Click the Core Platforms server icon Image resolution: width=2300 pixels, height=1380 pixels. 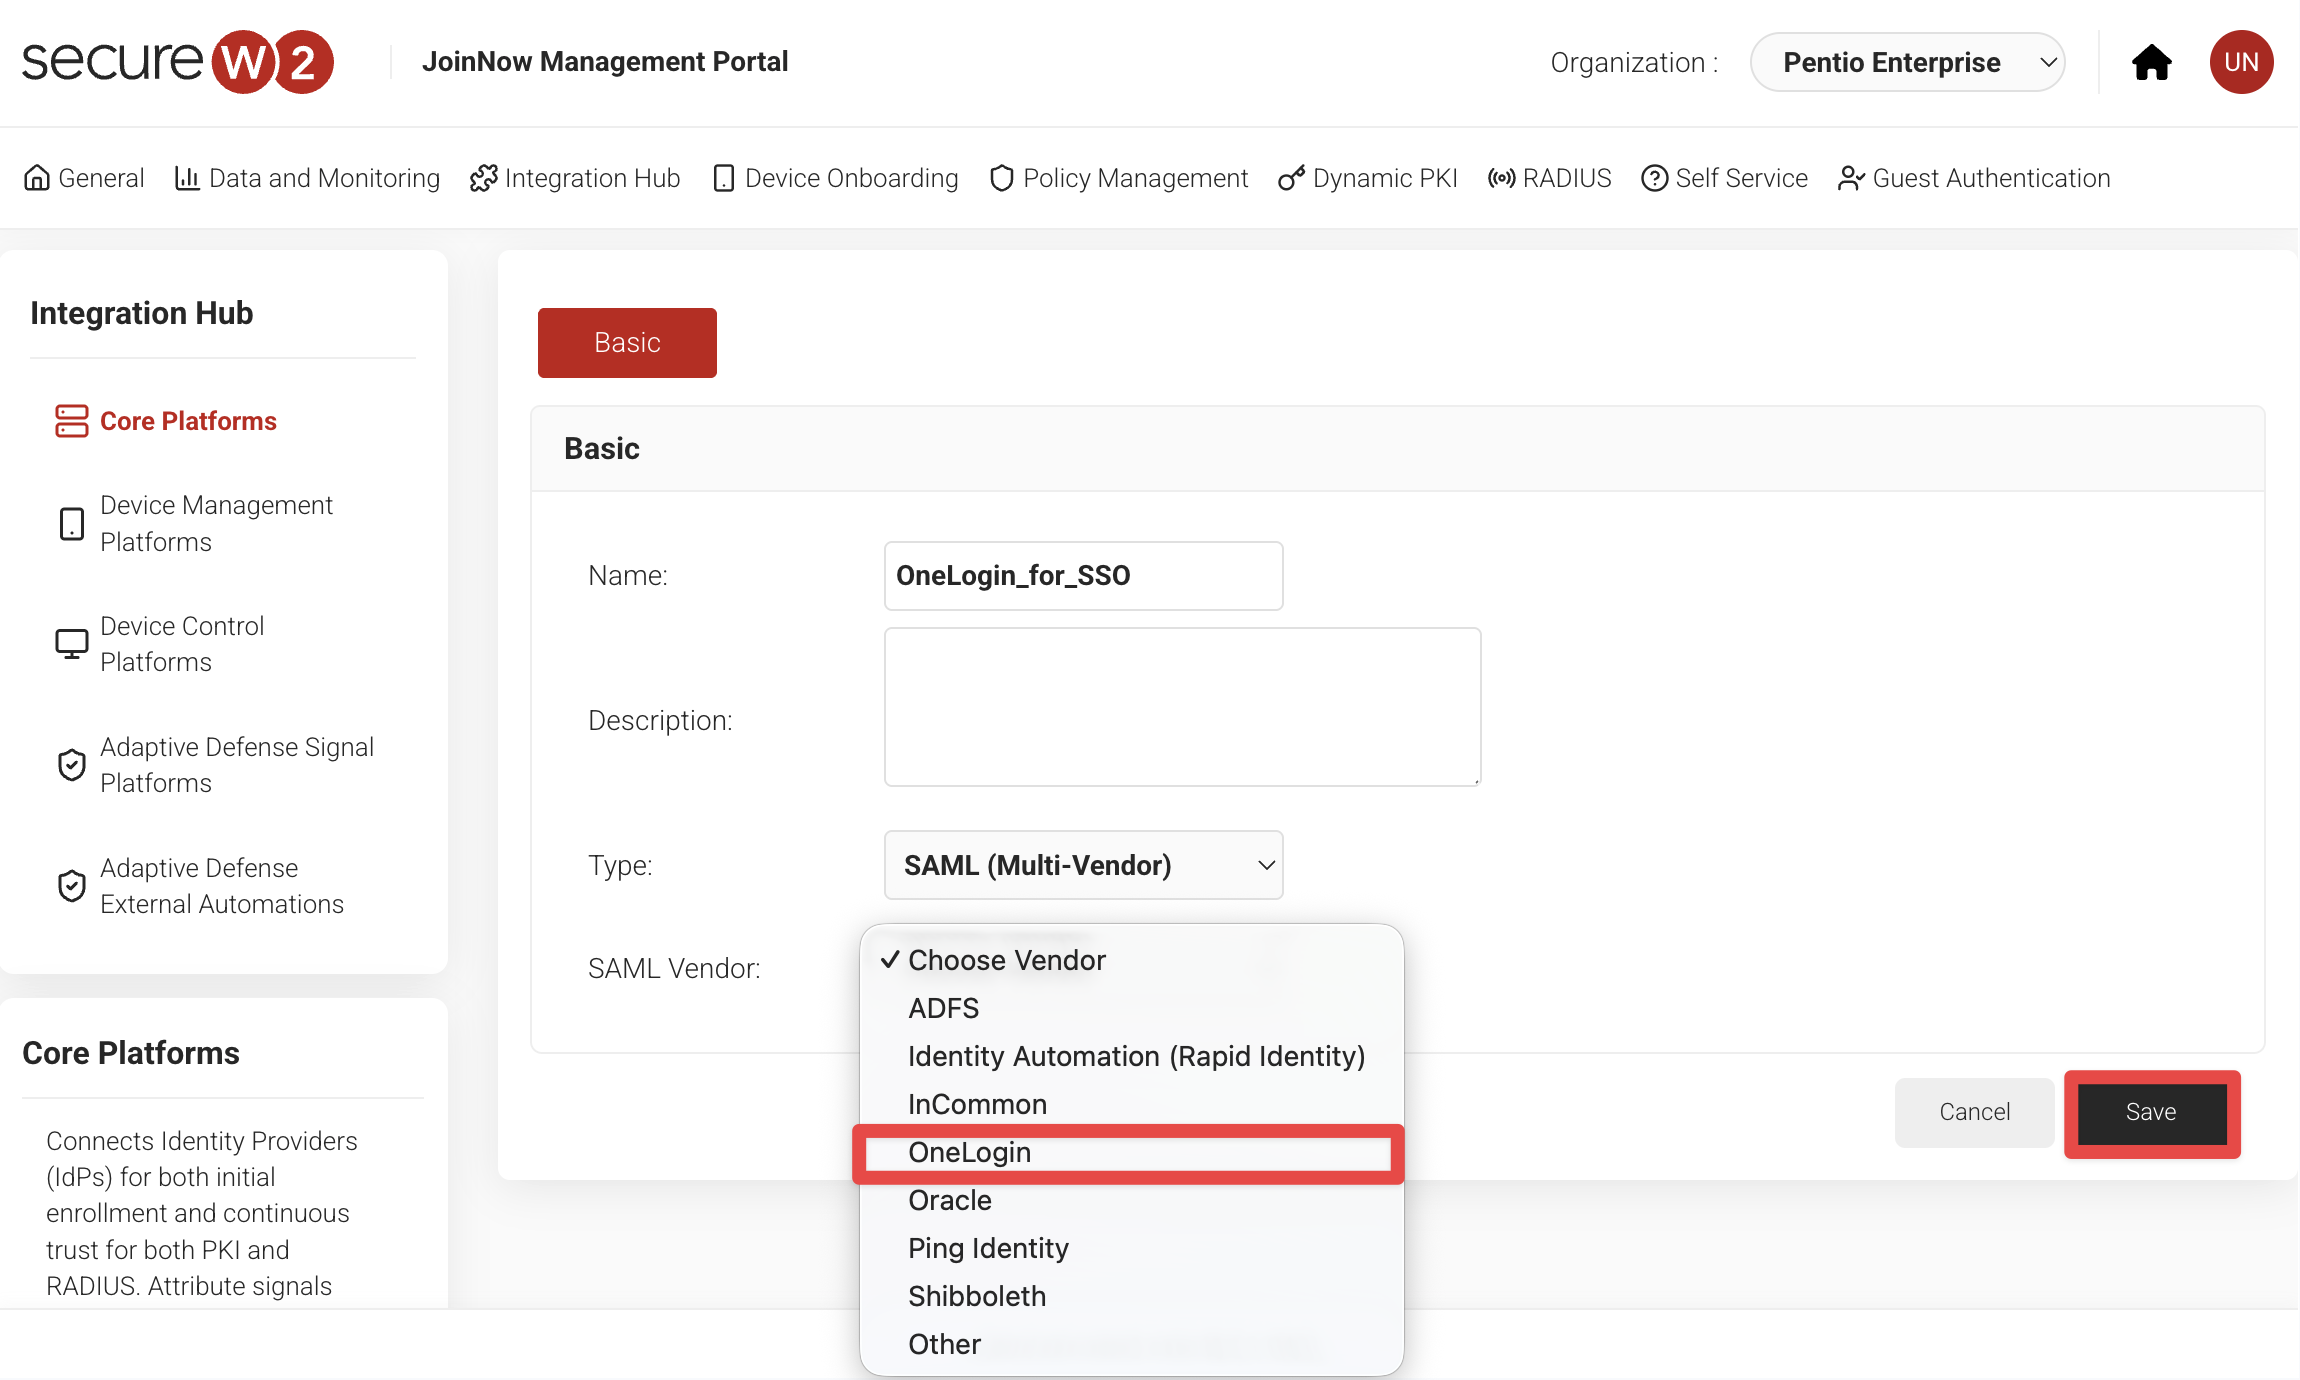(x=71, y=421)
